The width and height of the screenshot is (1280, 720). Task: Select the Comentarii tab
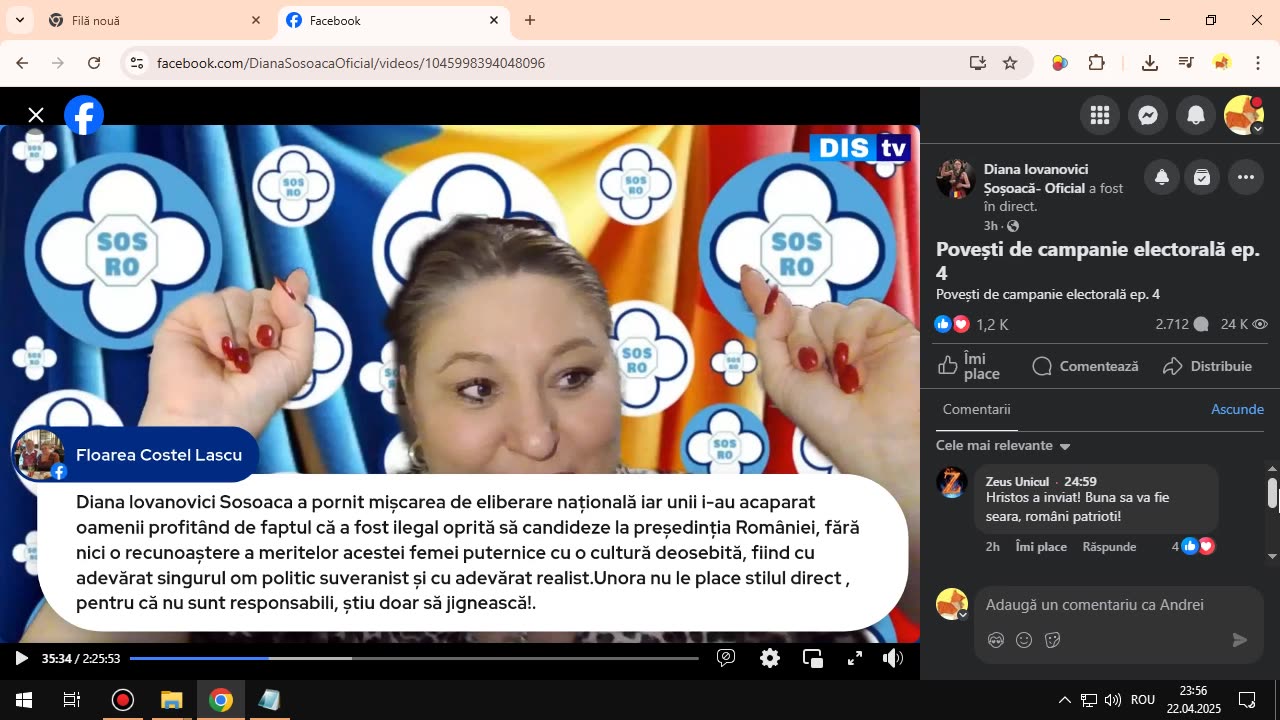(976, 409)
